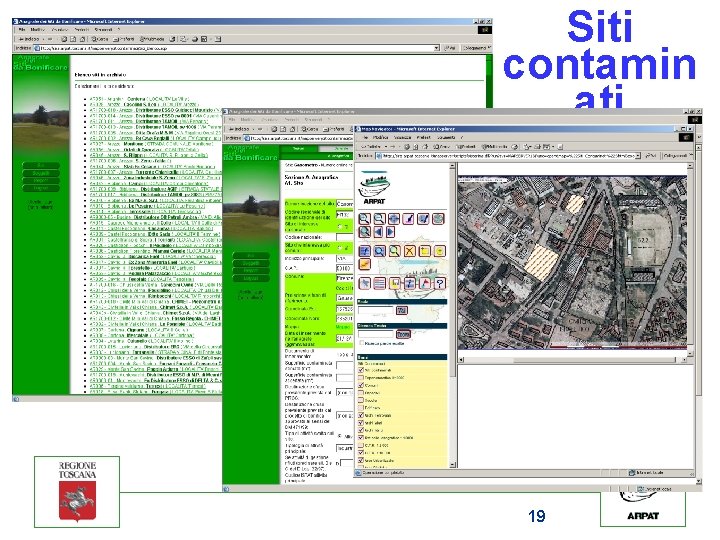
Task: Toggle the checked Comuni layer checkbox
Action: (361, 385)
